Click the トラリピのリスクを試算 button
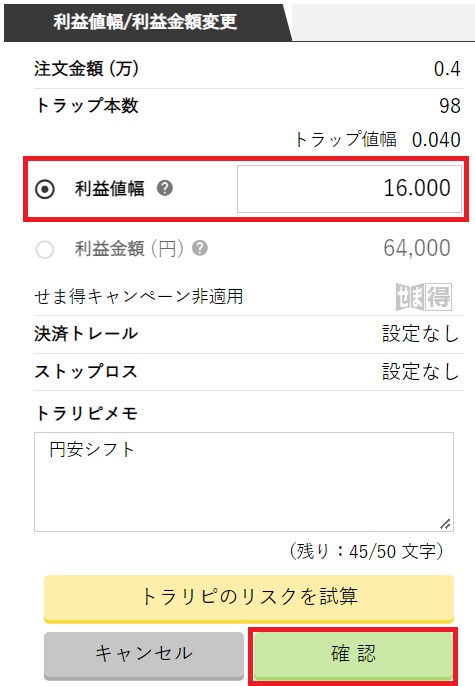This screenshot has width=475, height=686. (249, 598)
